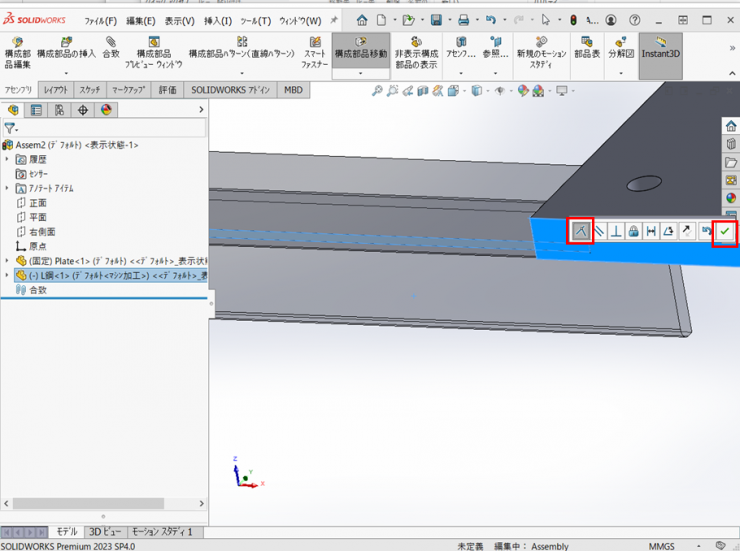Toggle the Instant3D button
This screenshot has height=551, width=740.
click(x=659, y=49)
